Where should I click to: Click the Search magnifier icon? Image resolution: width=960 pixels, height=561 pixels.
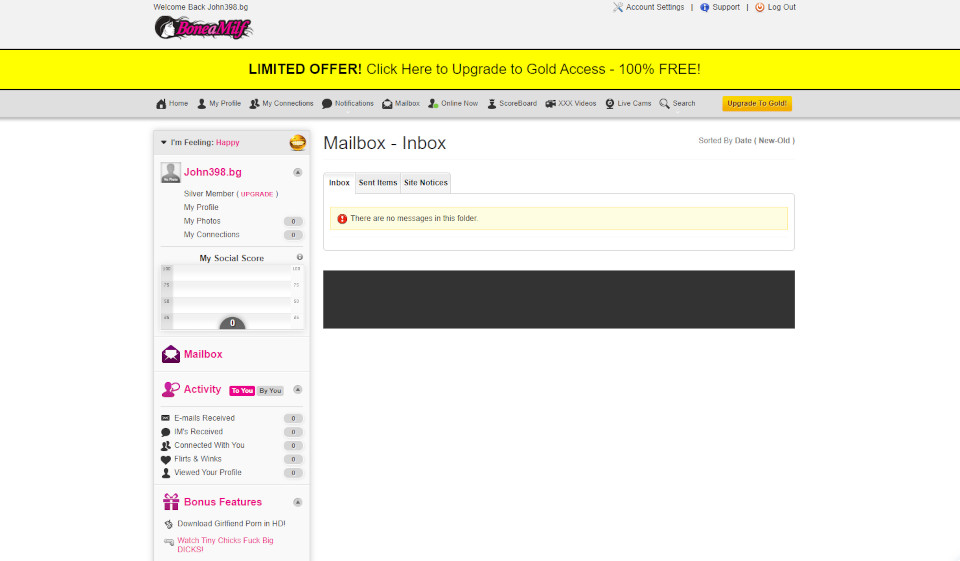665,104
